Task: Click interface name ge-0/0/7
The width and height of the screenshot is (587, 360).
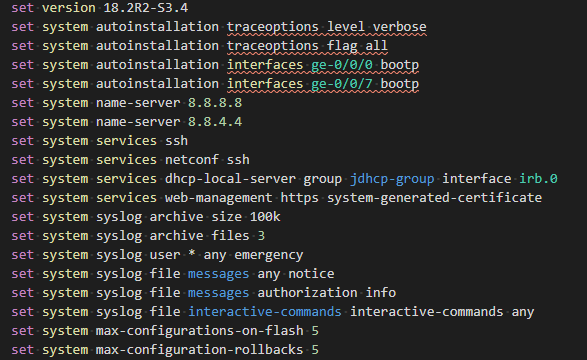Action: 342,84
